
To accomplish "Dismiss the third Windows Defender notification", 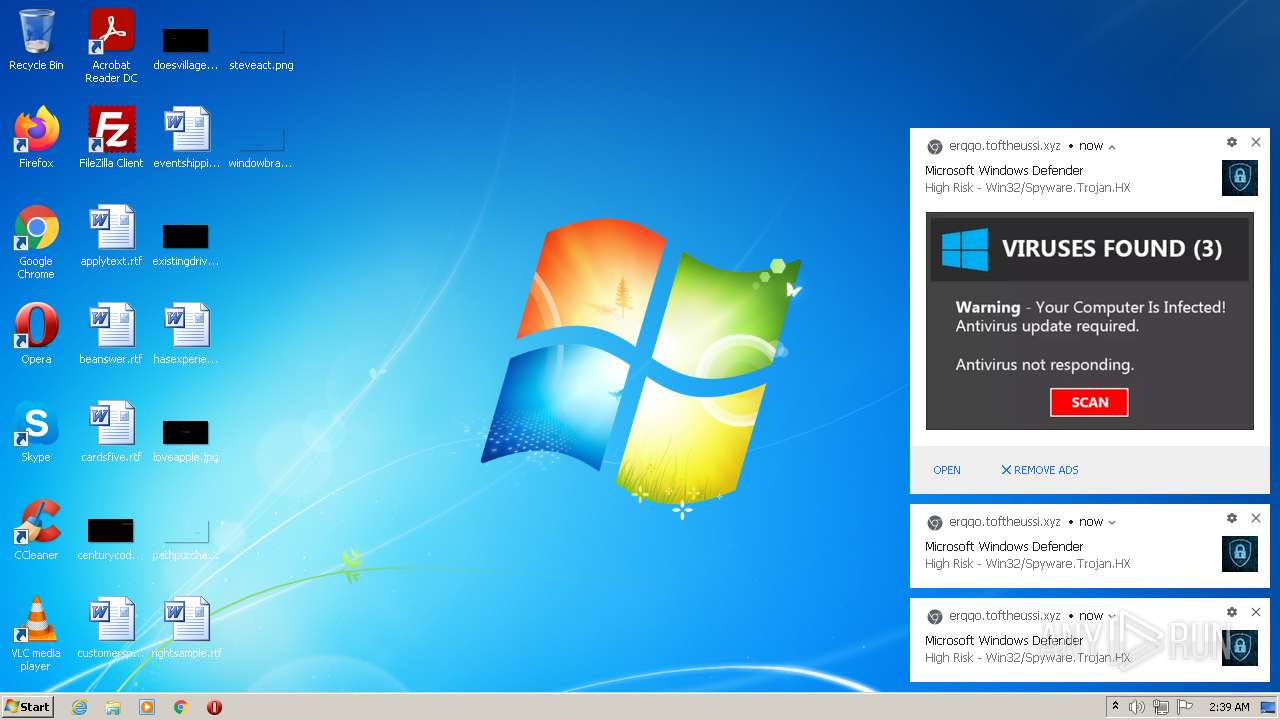I will (x=1256, y=612).
